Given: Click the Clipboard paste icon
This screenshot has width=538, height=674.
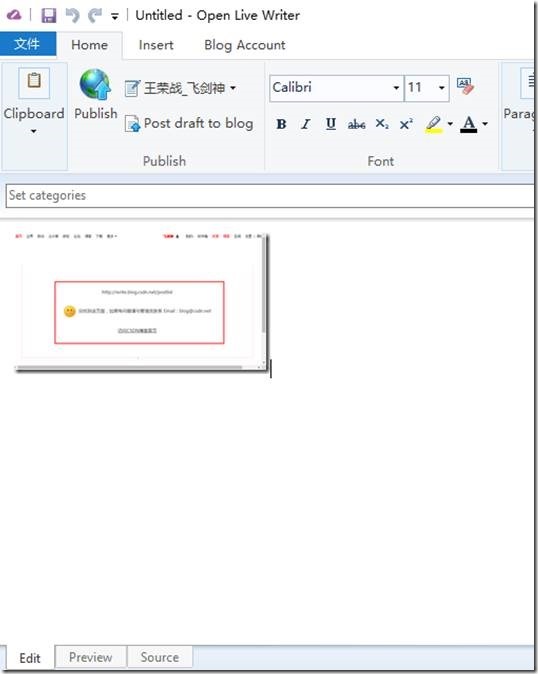Looking at the screenshot, I should coord(34,83).
